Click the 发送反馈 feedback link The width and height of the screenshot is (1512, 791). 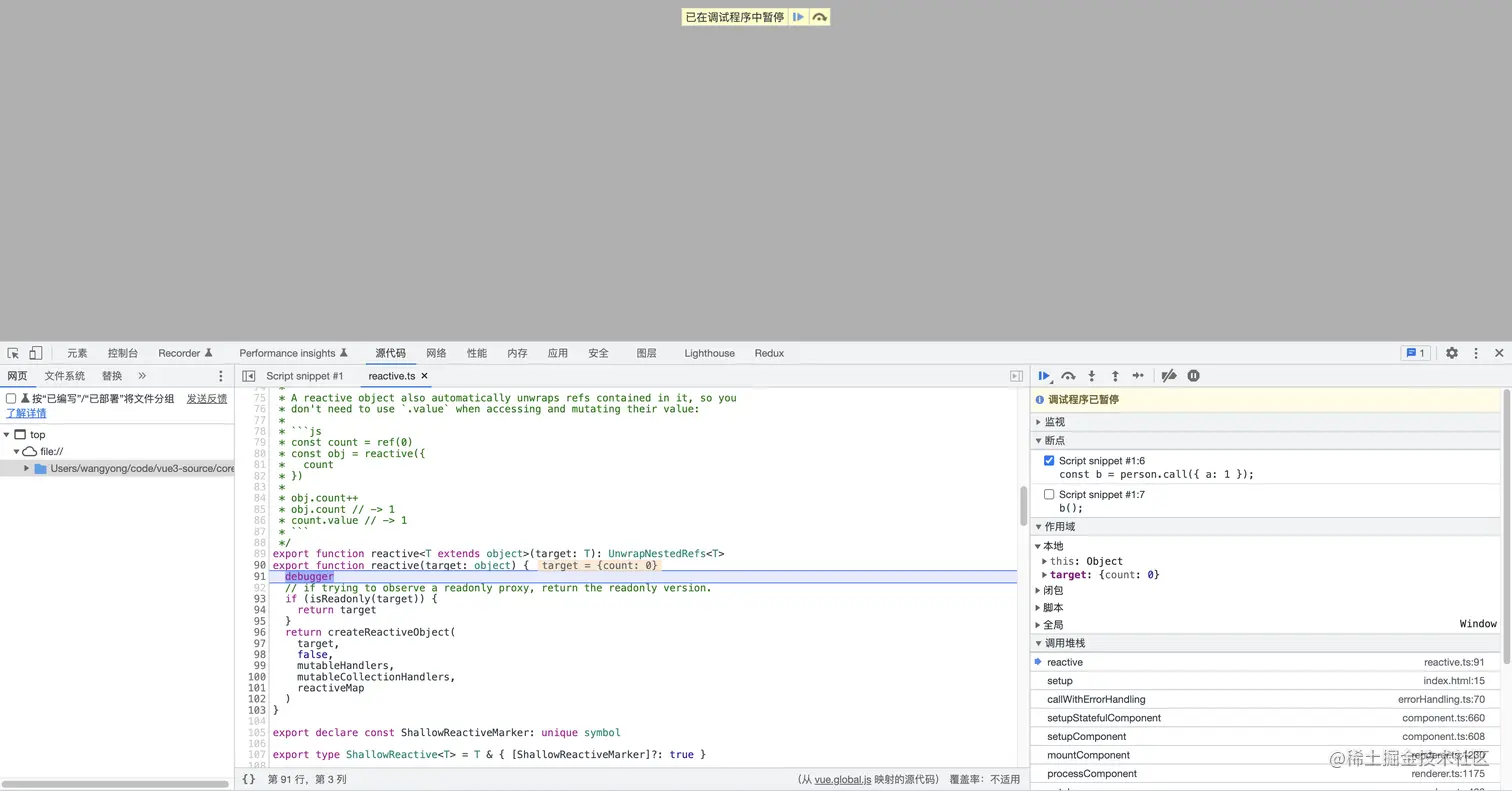(207, 399)
